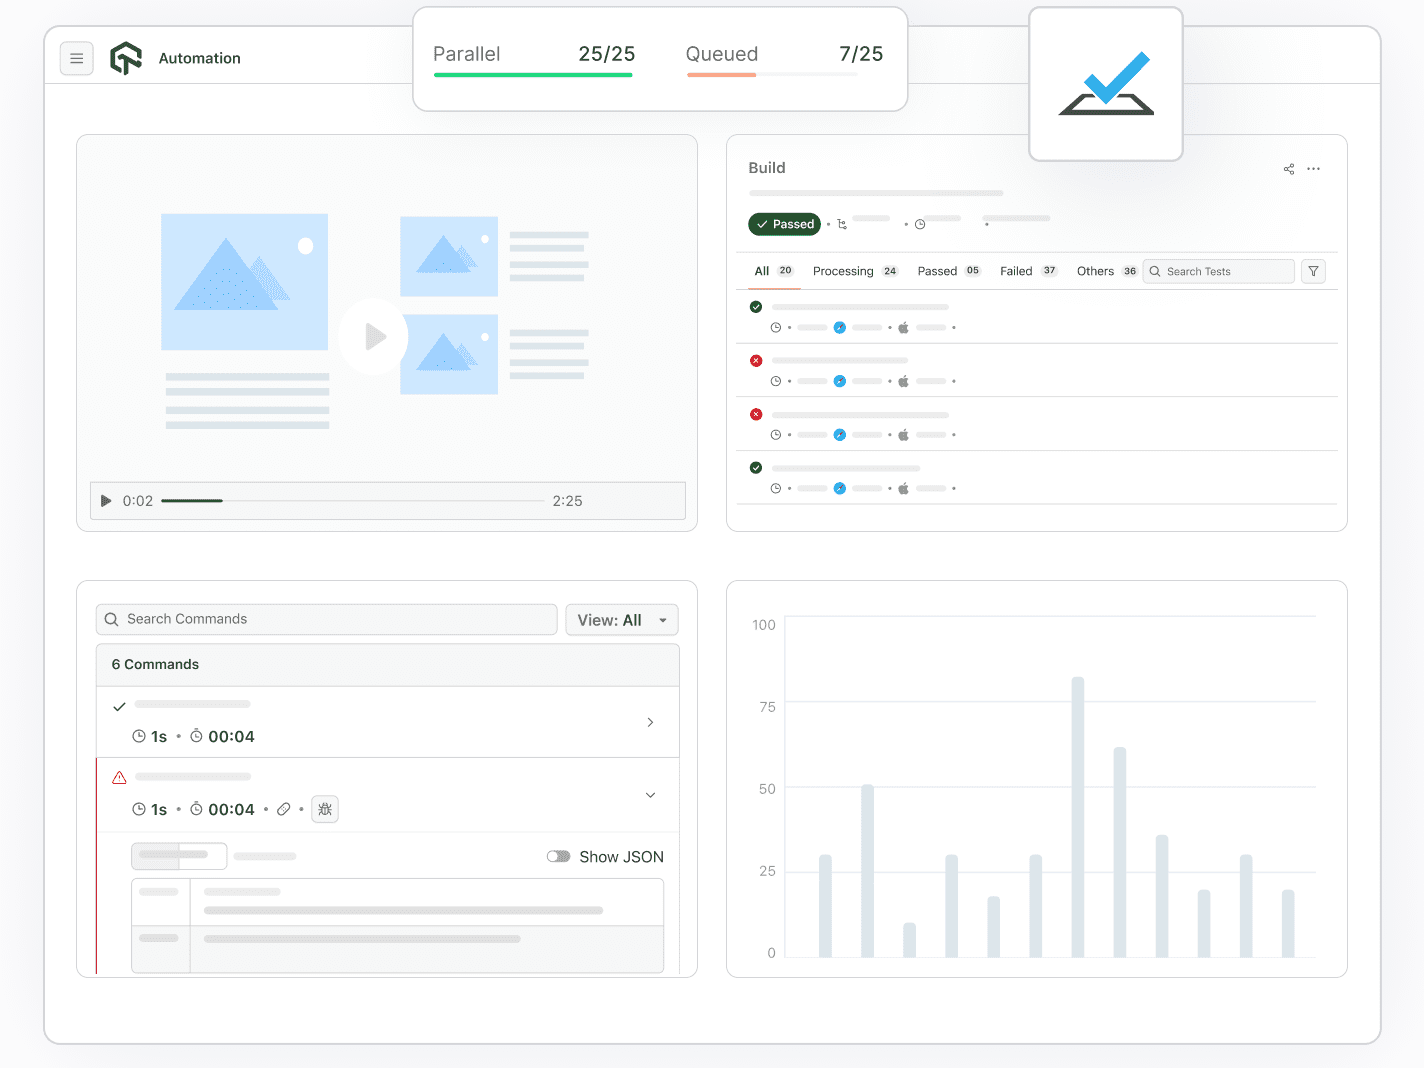Play the test recording video
Screen dimensions: 1424x1068
[x=373, y=337]
